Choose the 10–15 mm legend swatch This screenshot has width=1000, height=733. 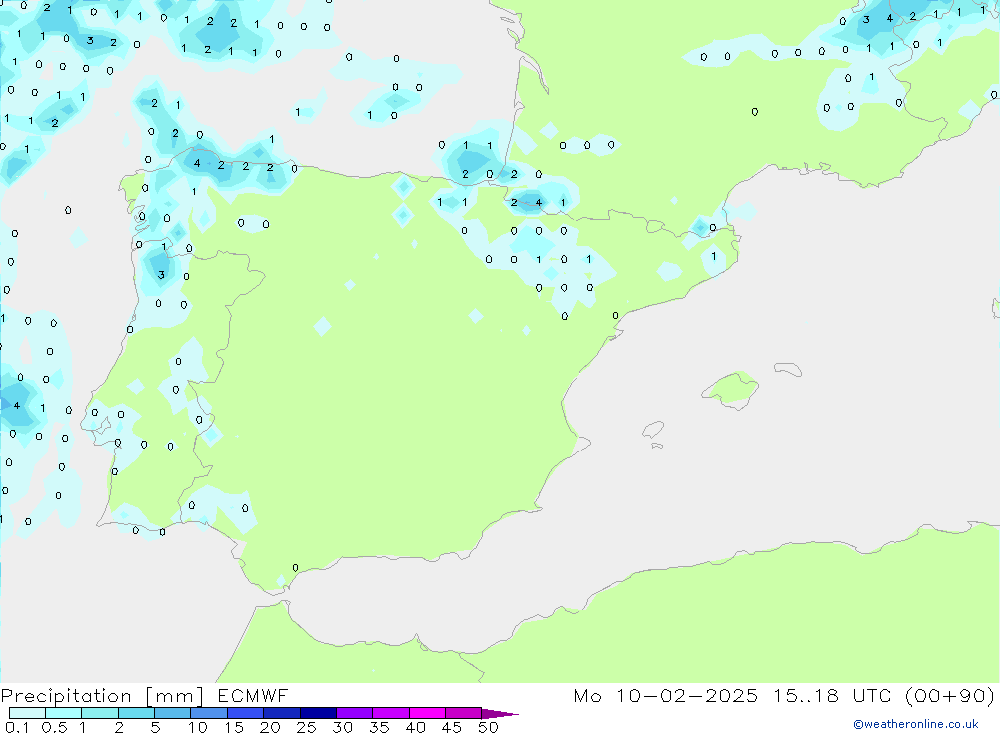tap(209, 713)
